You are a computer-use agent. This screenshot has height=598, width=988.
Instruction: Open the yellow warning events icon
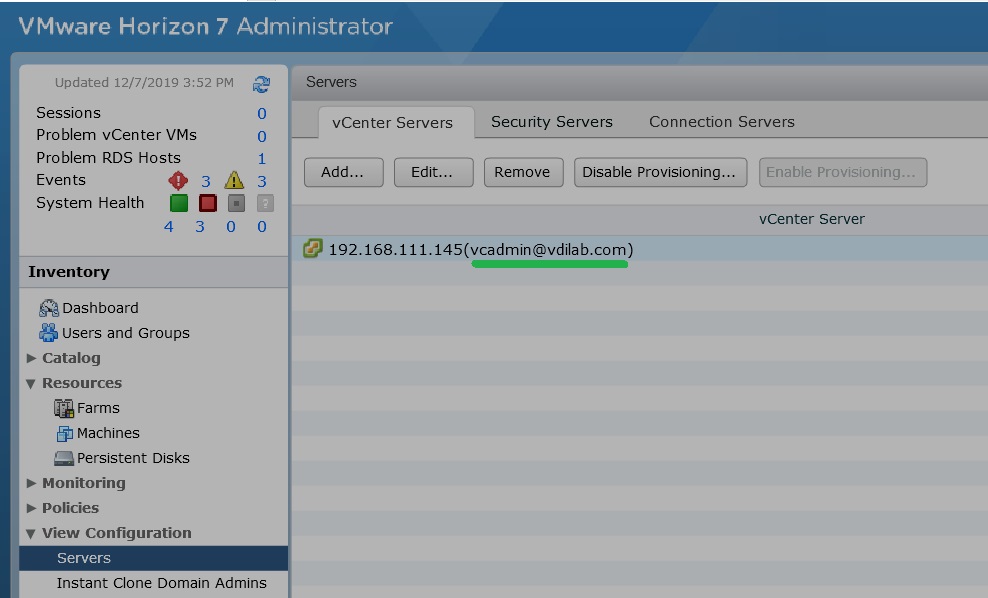click(234, 181)
